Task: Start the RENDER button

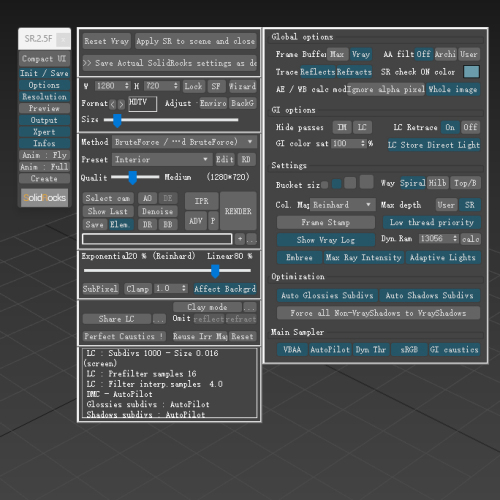Action: 238,211
